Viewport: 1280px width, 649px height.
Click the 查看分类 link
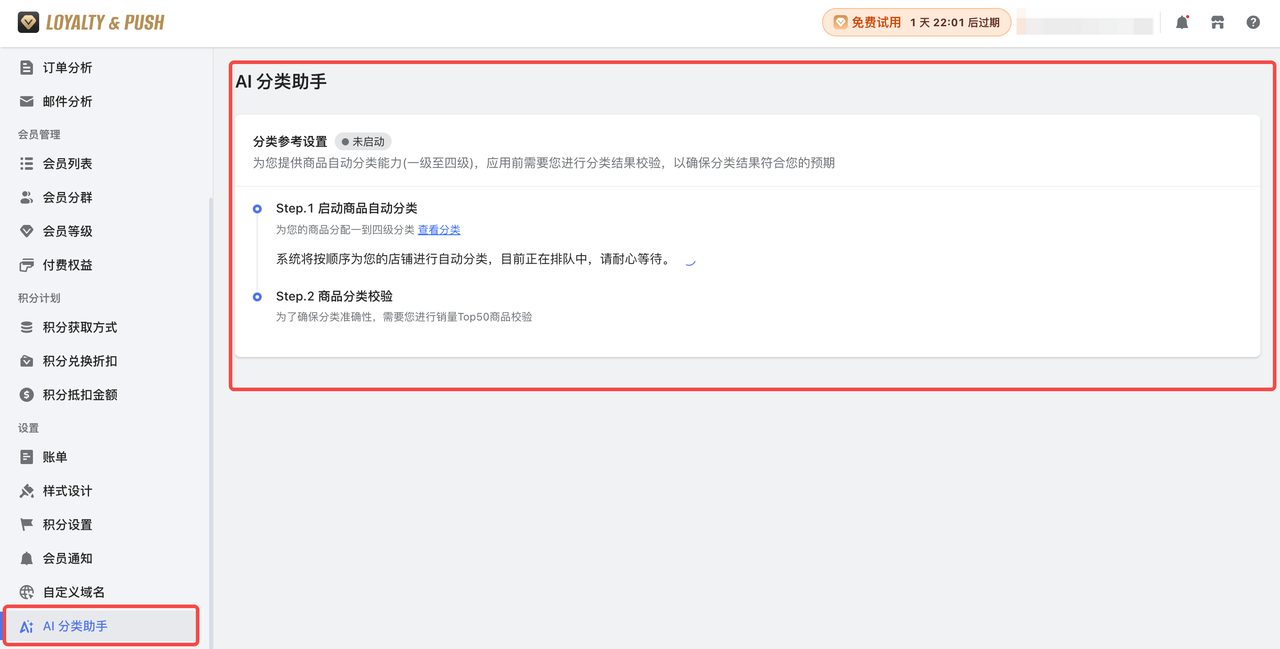click(x=439, y=230)
